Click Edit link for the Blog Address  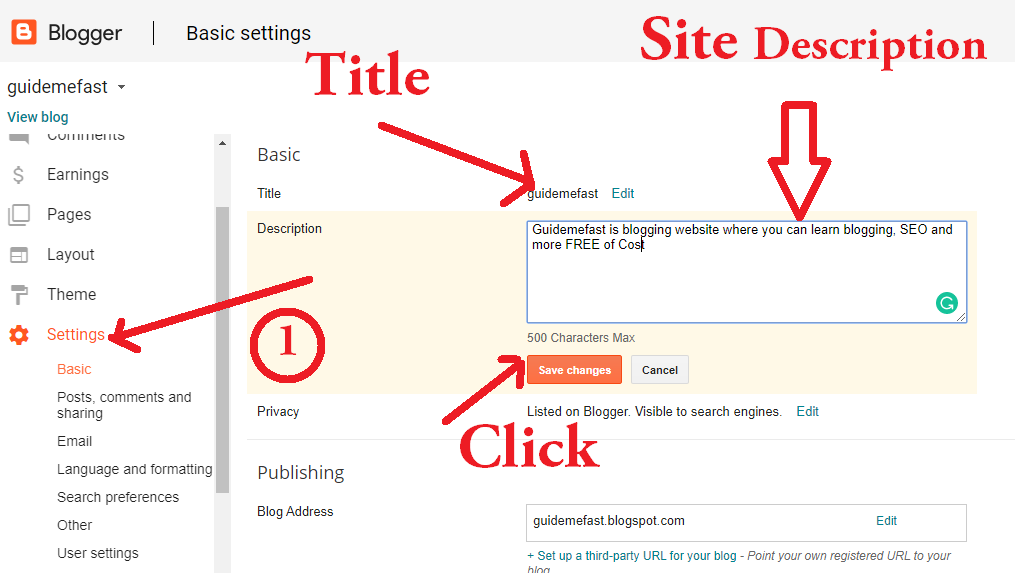coord(886,521)
